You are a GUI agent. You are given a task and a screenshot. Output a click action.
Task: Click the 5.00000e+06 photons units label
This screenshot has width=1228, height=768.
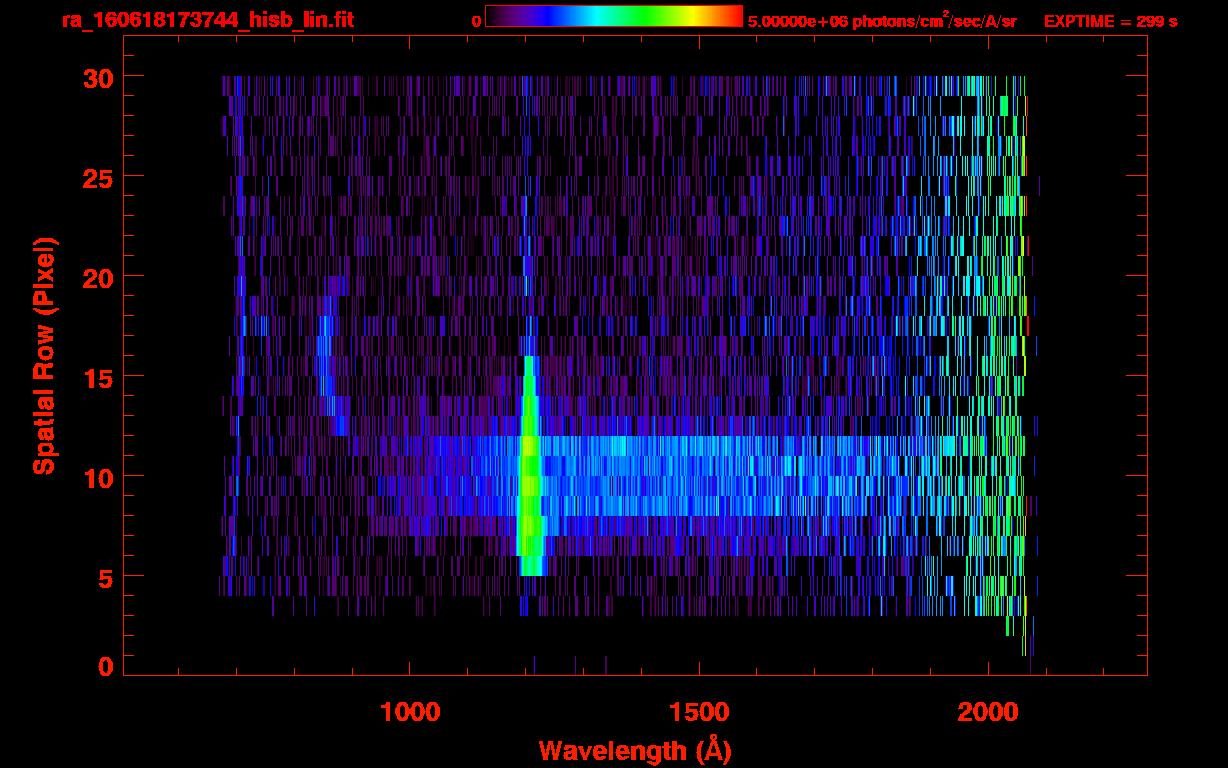881,21
